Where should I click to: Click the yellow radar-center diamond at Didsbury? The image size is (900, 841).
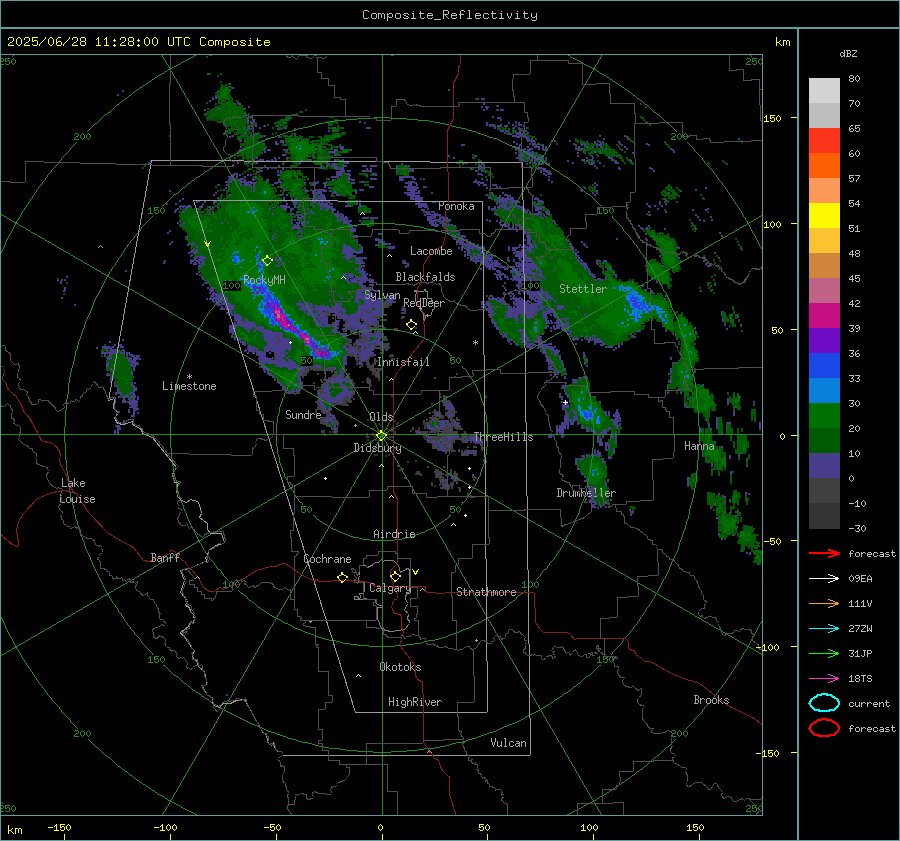pyautogui.click(x=381, y=436)
